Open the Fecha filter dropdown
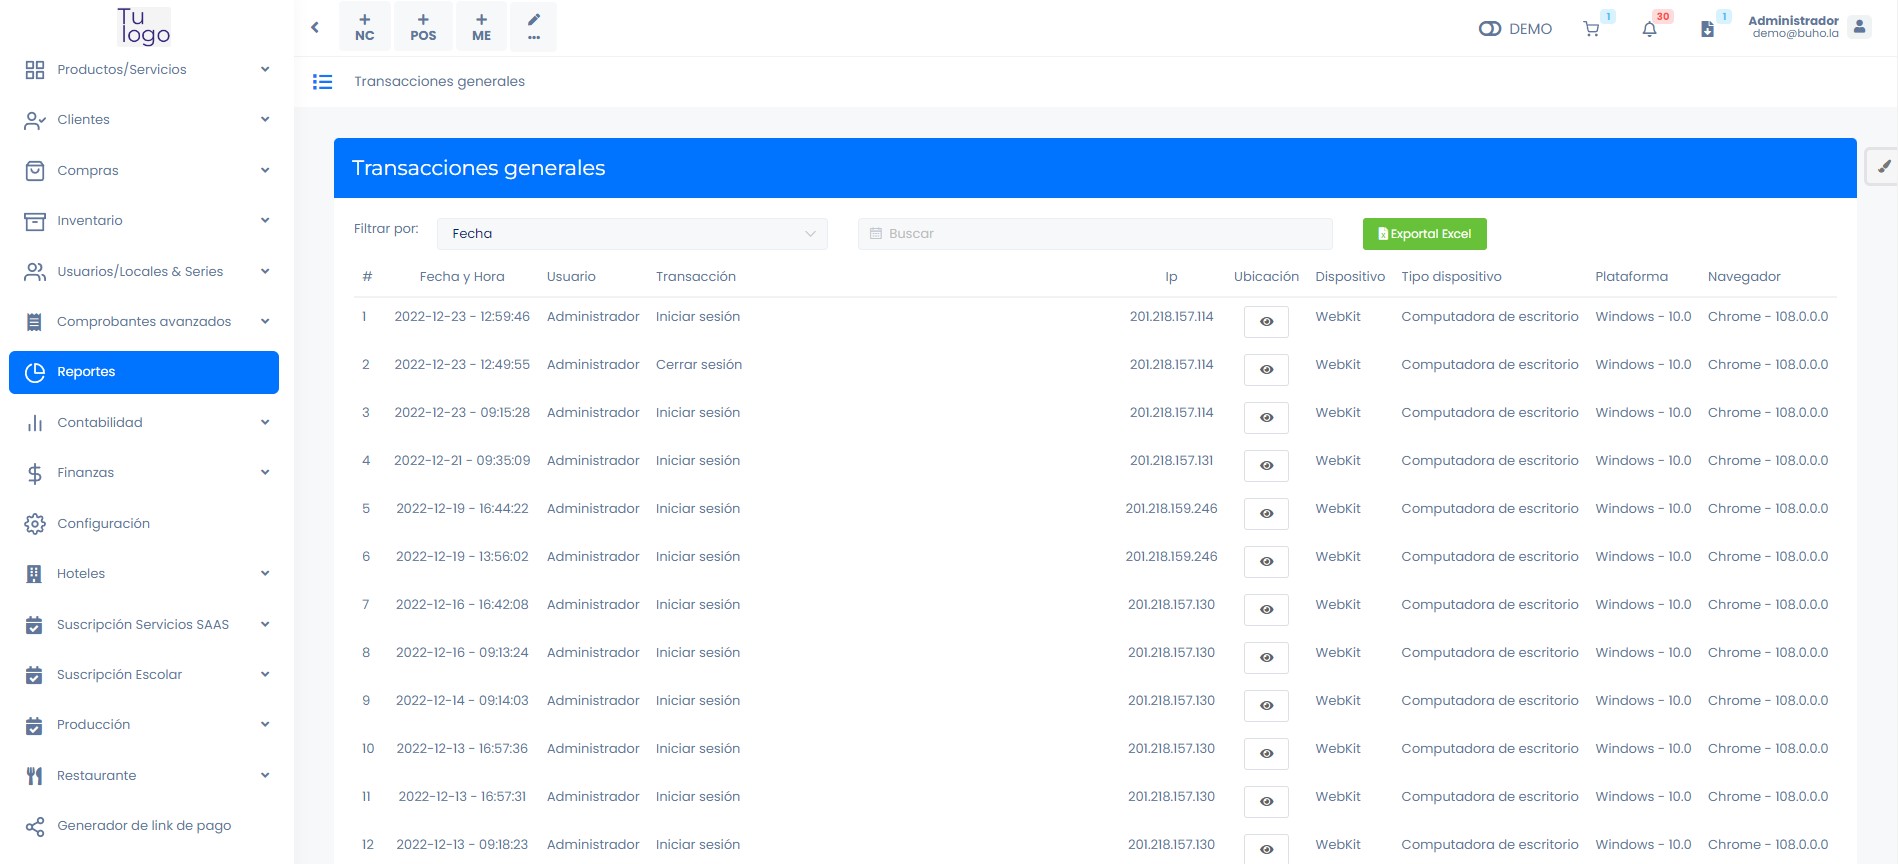The width and height of the screenshot is (1898, 864). [x=632, y=234]
